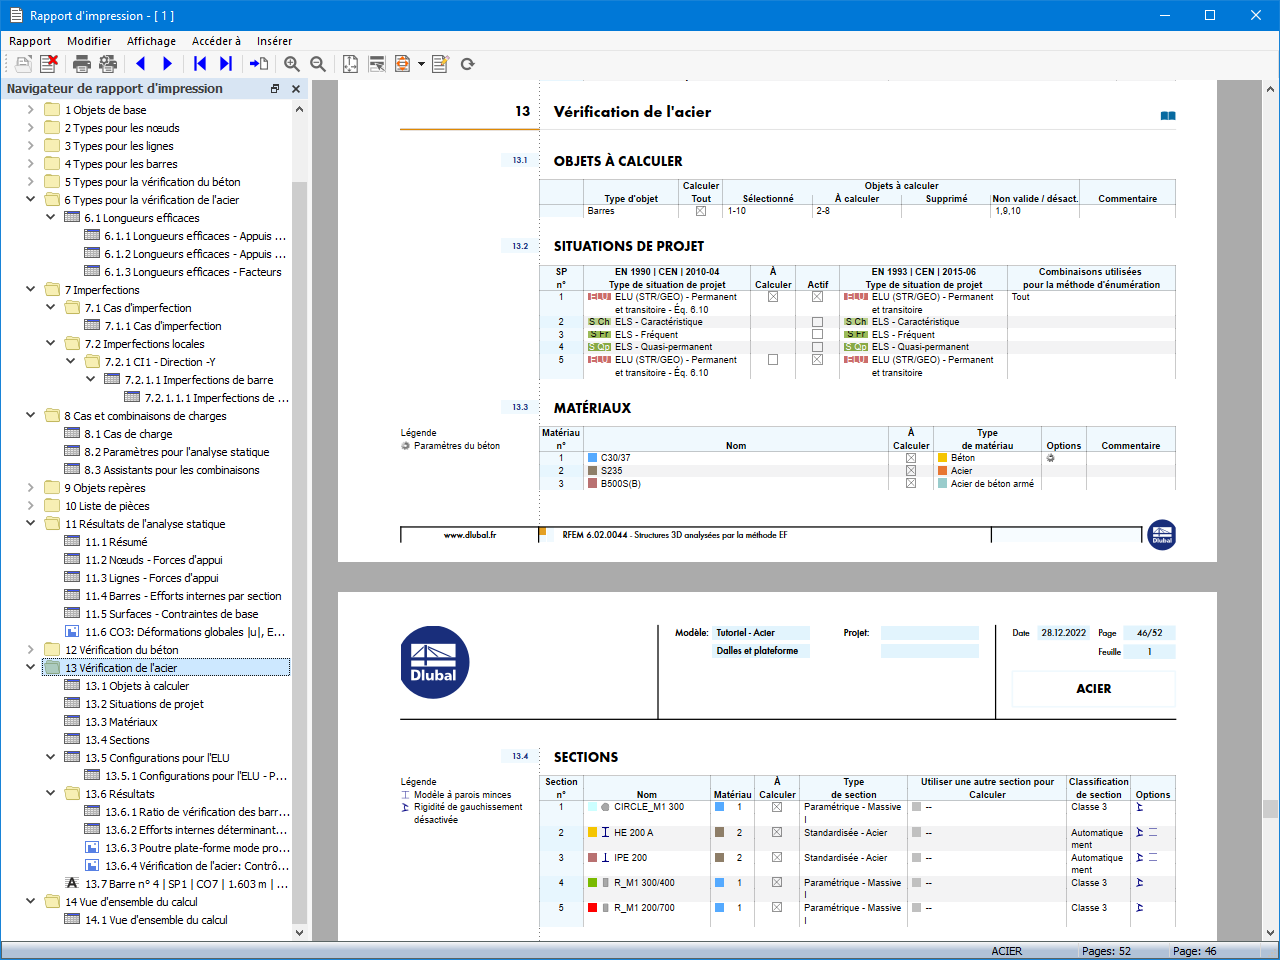
Task: Open 14.1 Vue d'ensemble du calcul item
Action: 156,920
